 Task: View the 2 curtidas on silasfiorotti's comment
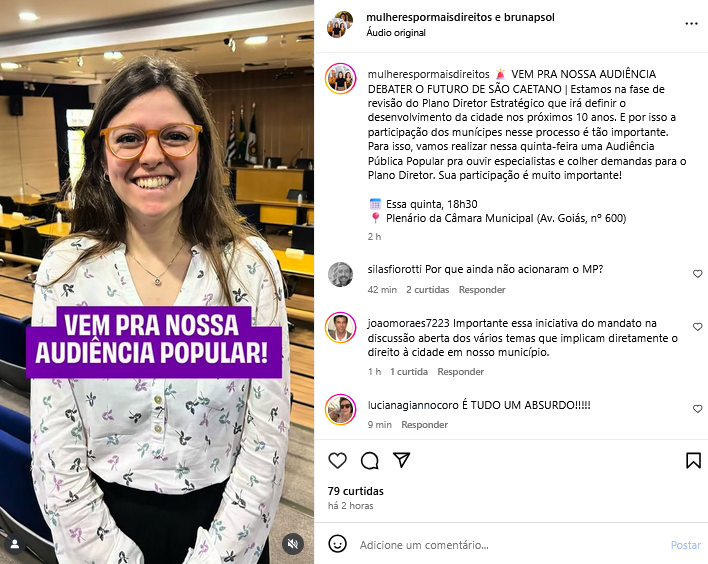click(x=428, y=289)
